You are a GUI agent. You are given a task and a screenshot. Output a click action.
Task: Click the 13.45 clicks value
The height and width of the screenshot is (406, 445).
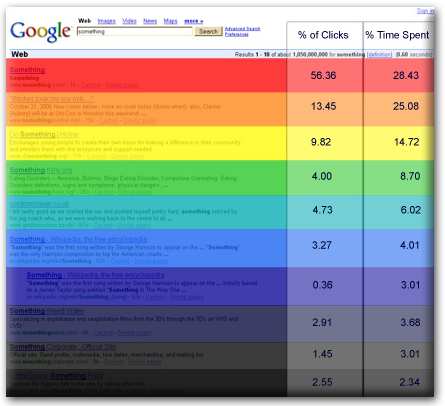click(x=323, y=106)
